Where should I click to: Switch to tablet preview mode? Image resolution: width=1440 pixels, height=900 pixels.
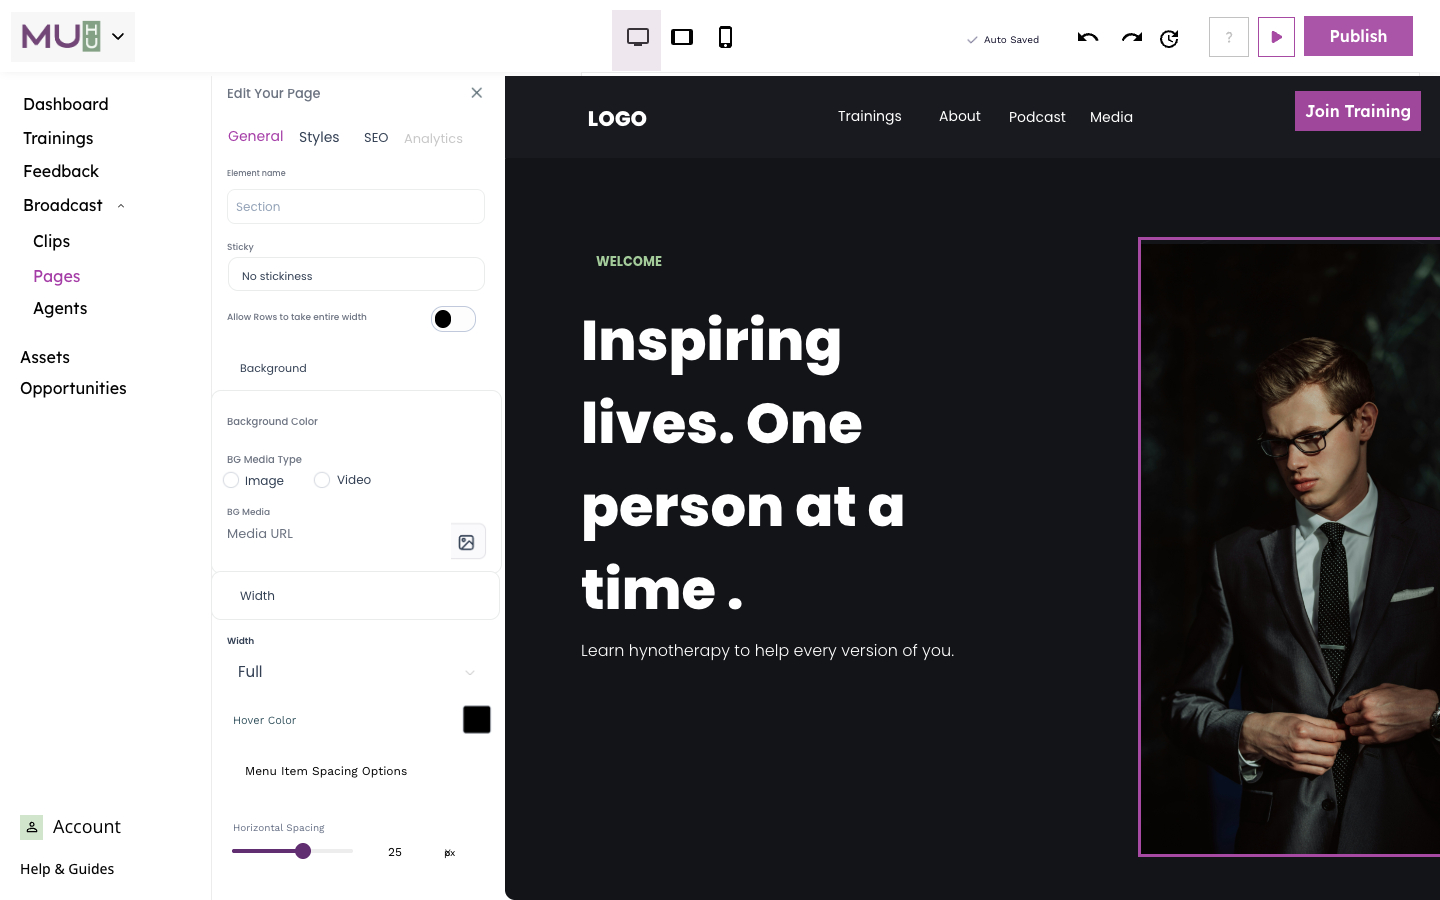click(682, 38)
